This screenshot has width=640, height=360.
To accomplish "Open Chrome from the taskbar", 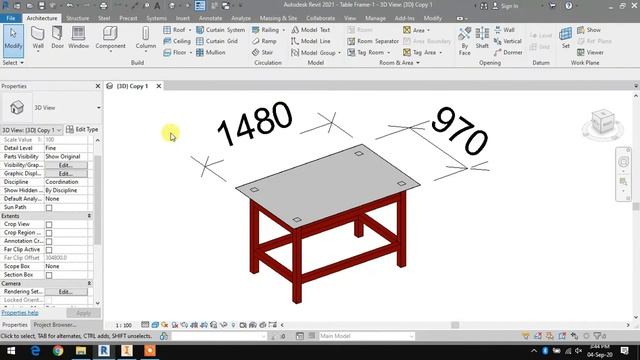I will click(x=58, y=351).
